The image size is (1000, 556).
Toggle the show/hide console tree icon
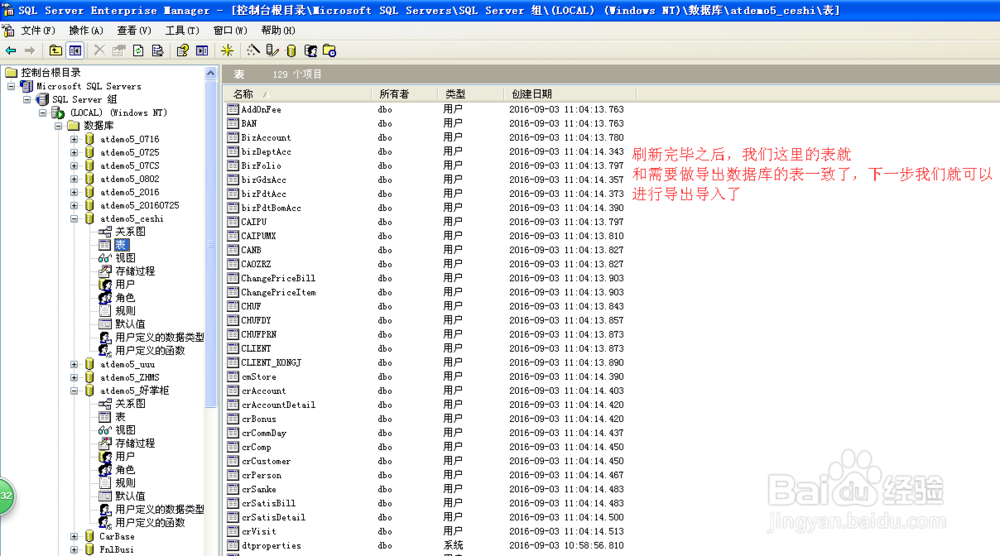tap(75, 50)
